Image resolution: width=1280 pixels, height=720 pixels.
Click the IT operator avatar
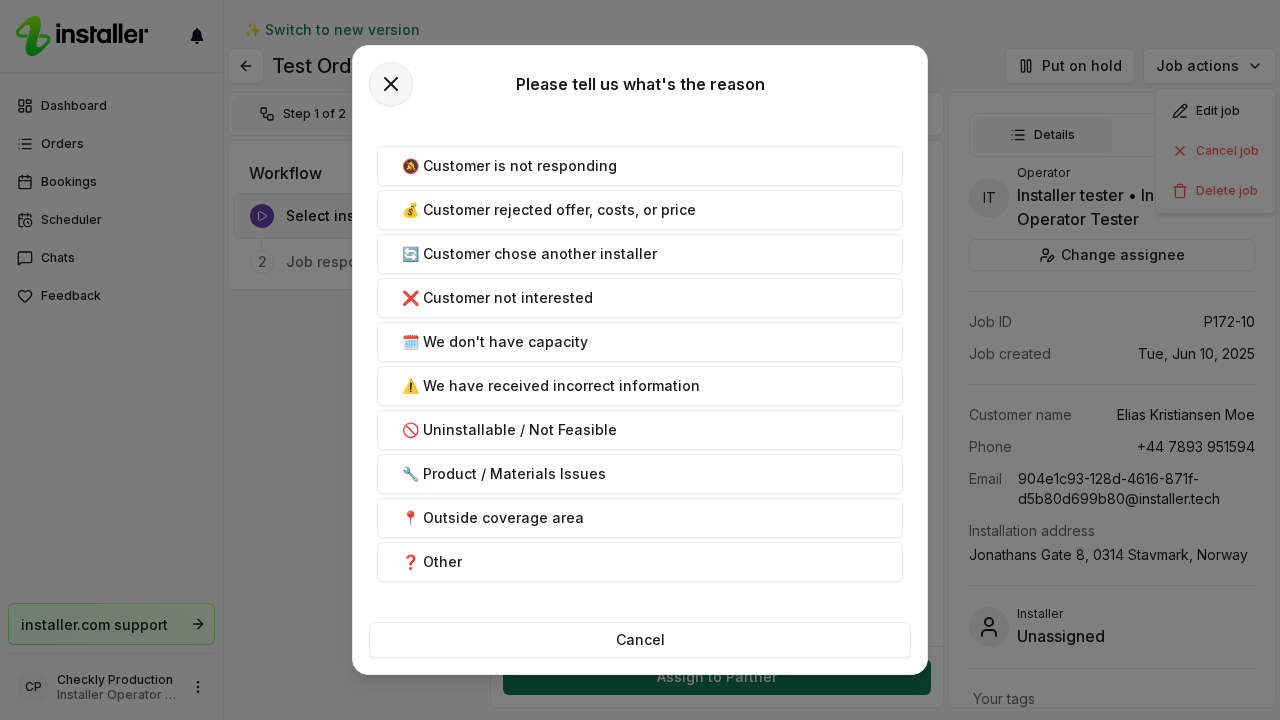989,198
